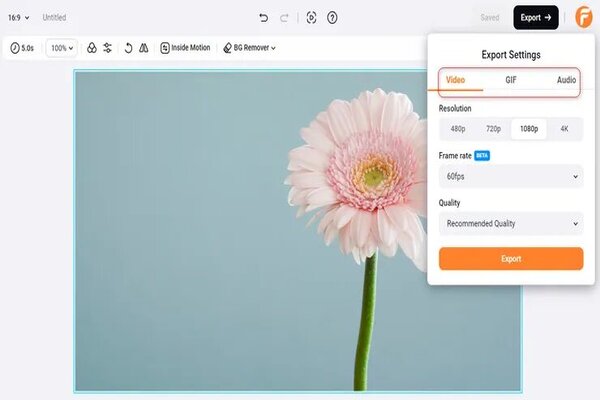
Task: Open Inside Motion settings
Action: (185, 48)
